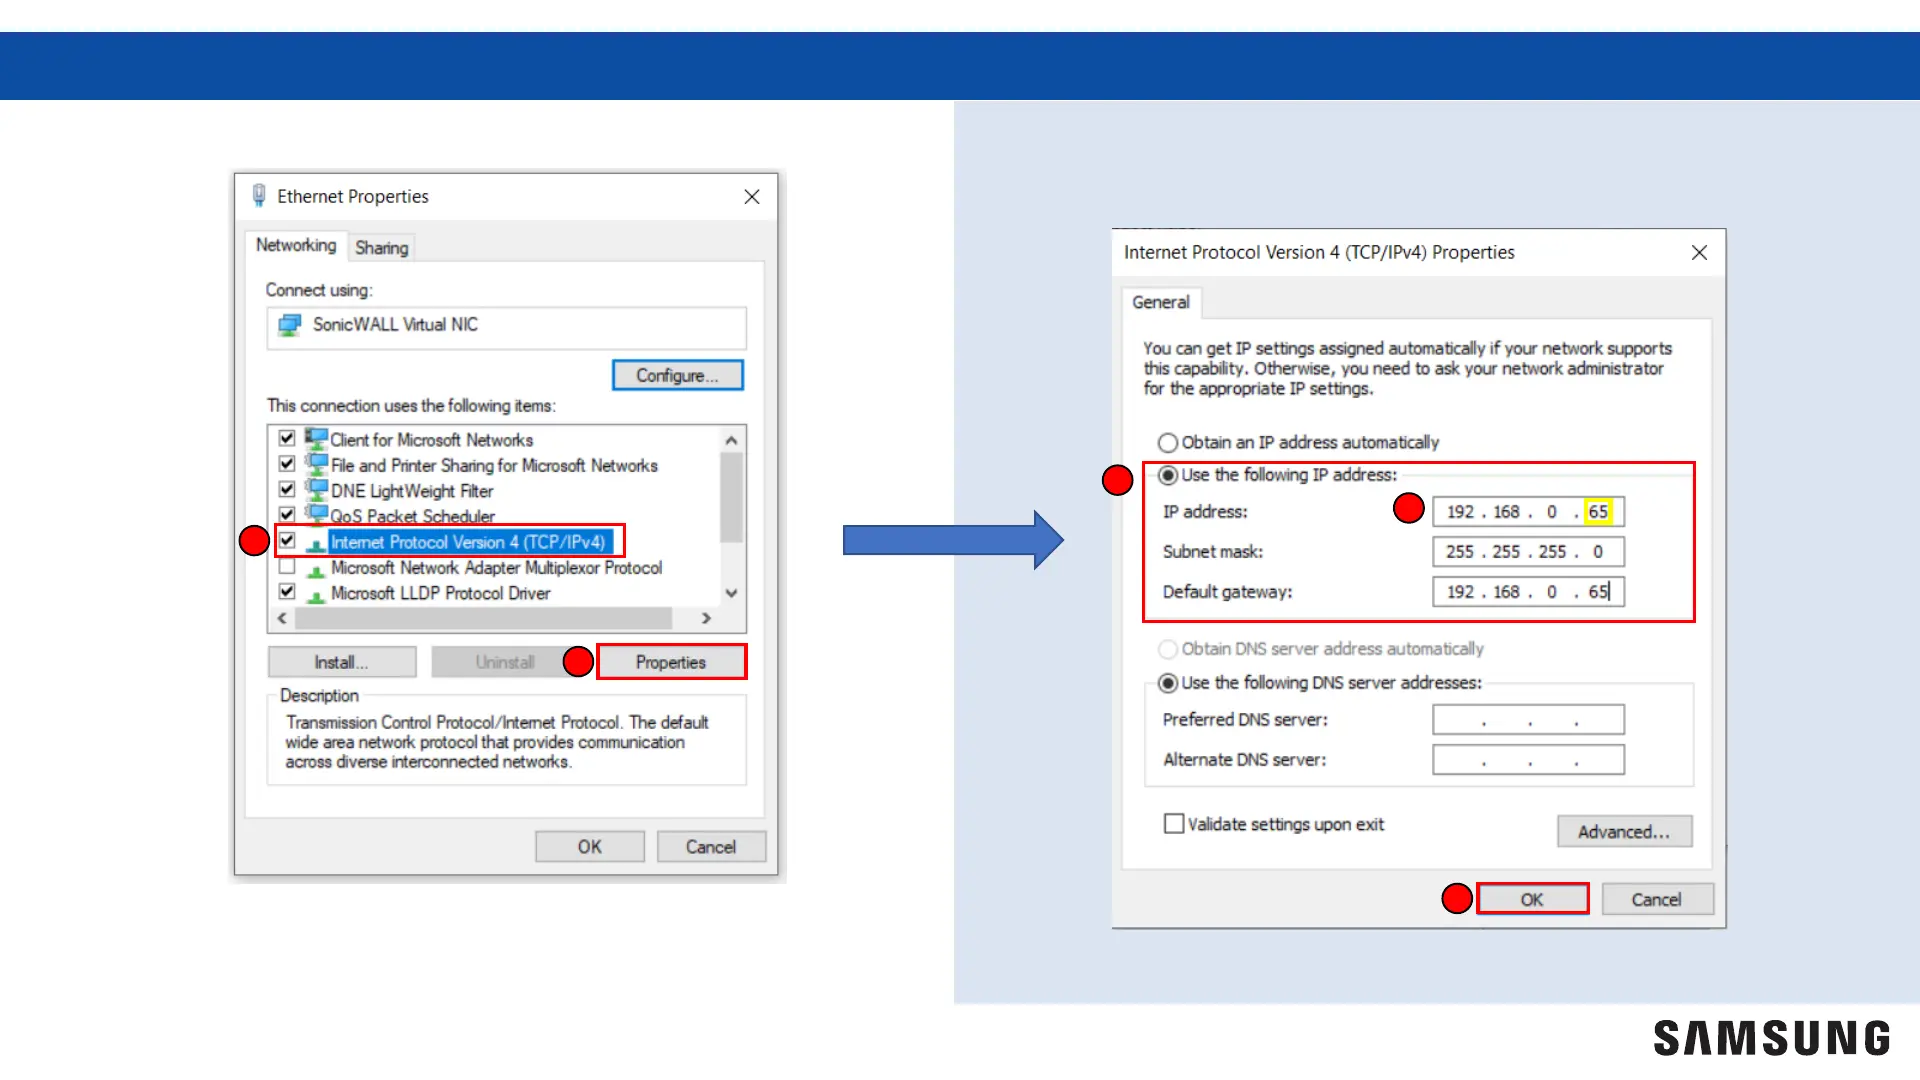Close the IPv4 Properties dialog
The image size is (1920, 1080).
tap(1699, 252)
